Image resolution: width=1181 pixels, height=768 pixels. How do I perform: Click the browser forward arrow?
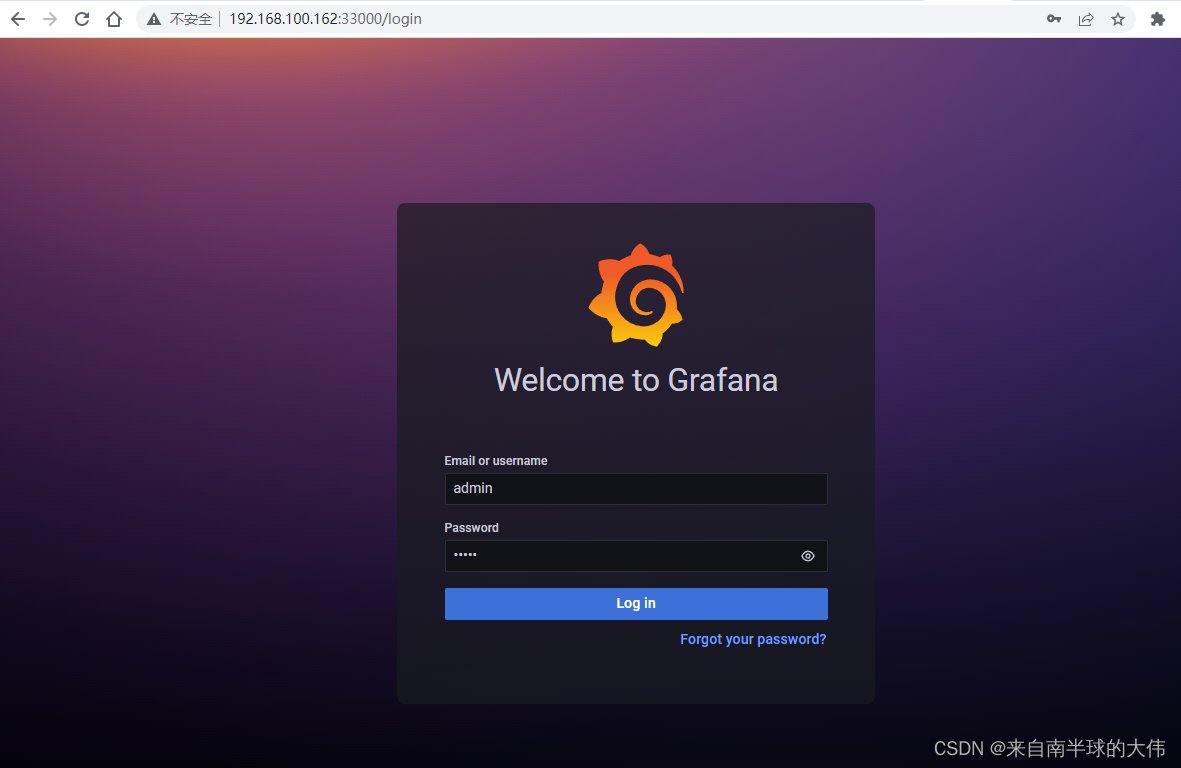pyautogui.click(x=50, y=19)
